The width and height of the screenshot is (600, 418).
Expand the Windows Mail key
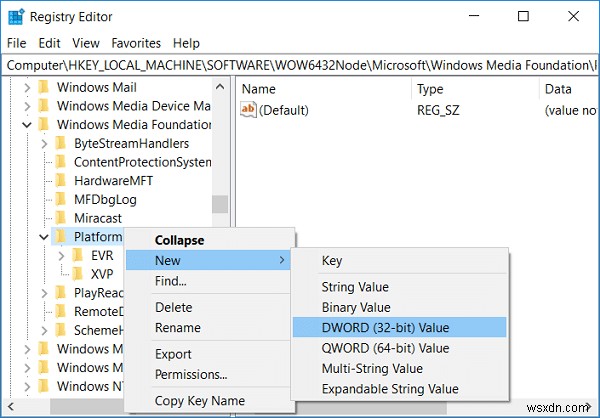point(27,88)
